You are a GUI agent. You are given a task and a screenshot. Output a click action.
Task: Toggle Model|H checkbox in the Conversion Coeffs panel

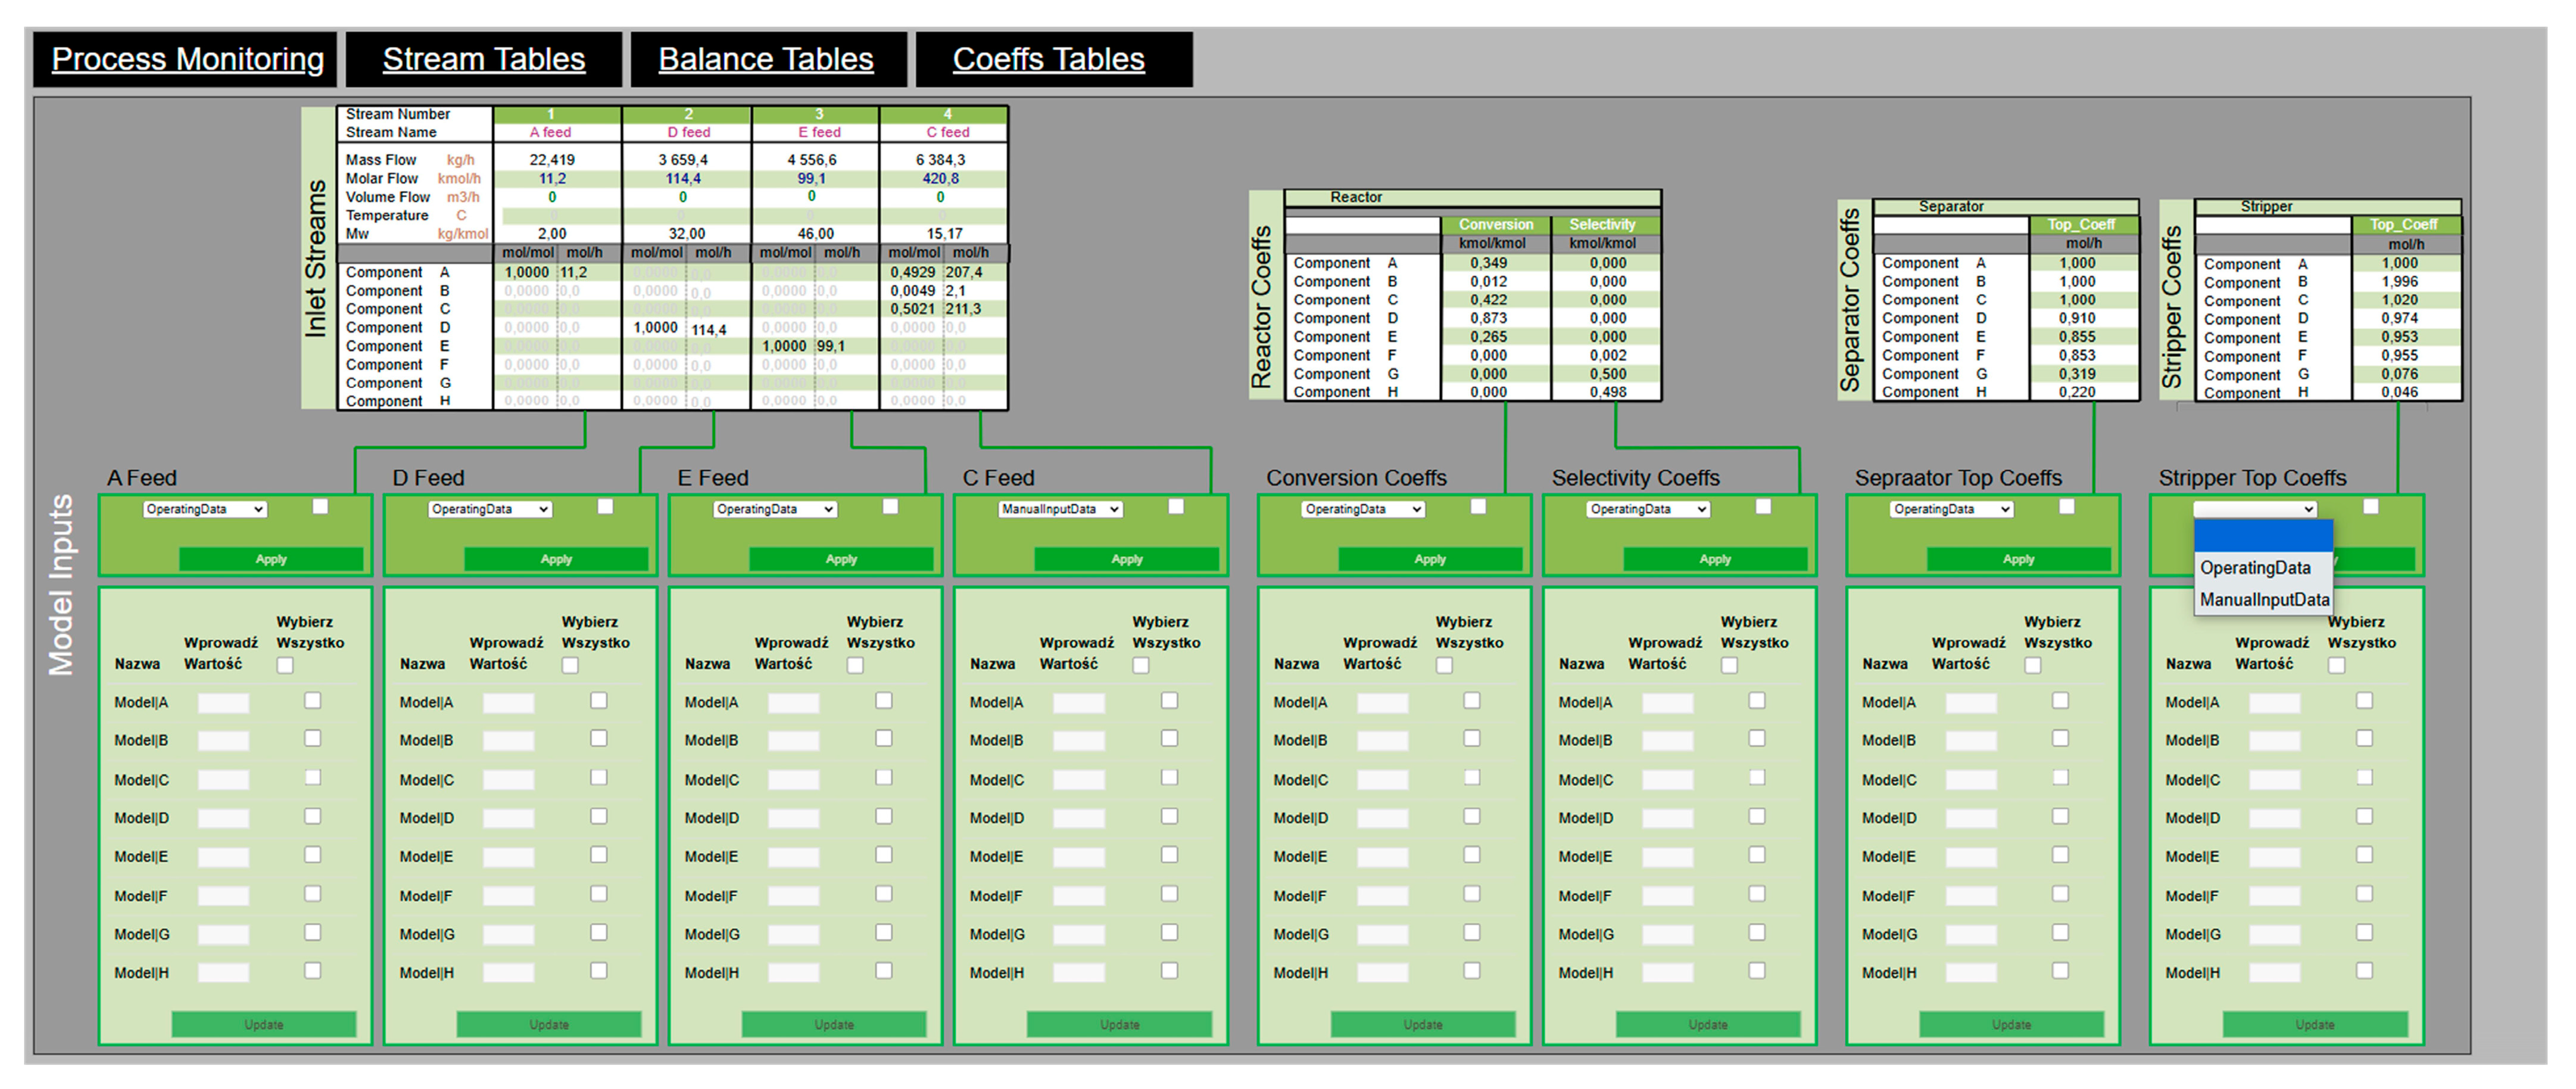click(1472, 970)
